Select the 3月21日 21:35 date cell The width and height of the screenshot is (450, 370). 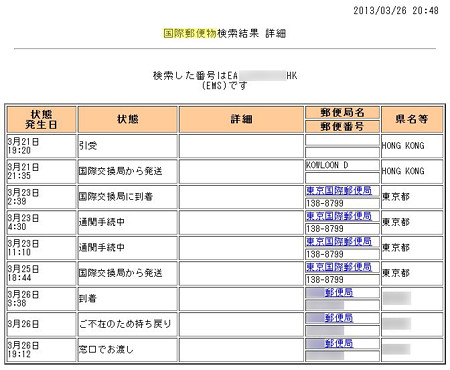[x=41, y=171]
